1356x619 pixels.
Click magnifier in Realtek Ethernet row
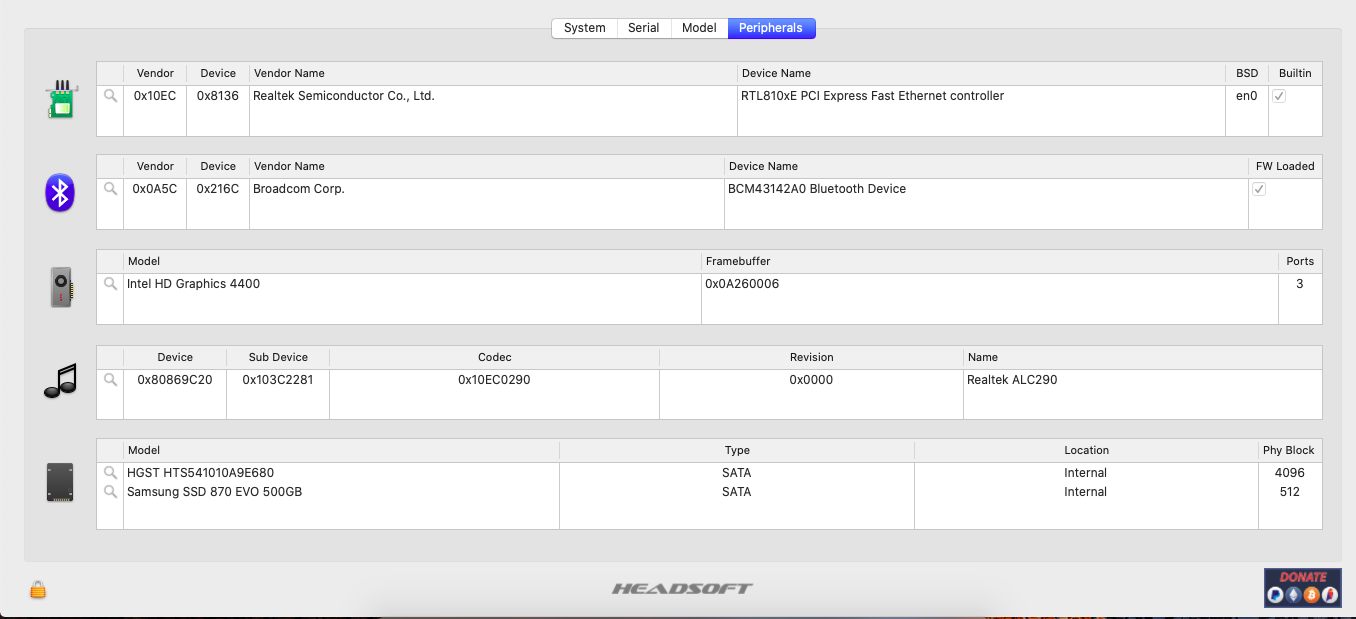pyautogui.click(x=110, y=96)
